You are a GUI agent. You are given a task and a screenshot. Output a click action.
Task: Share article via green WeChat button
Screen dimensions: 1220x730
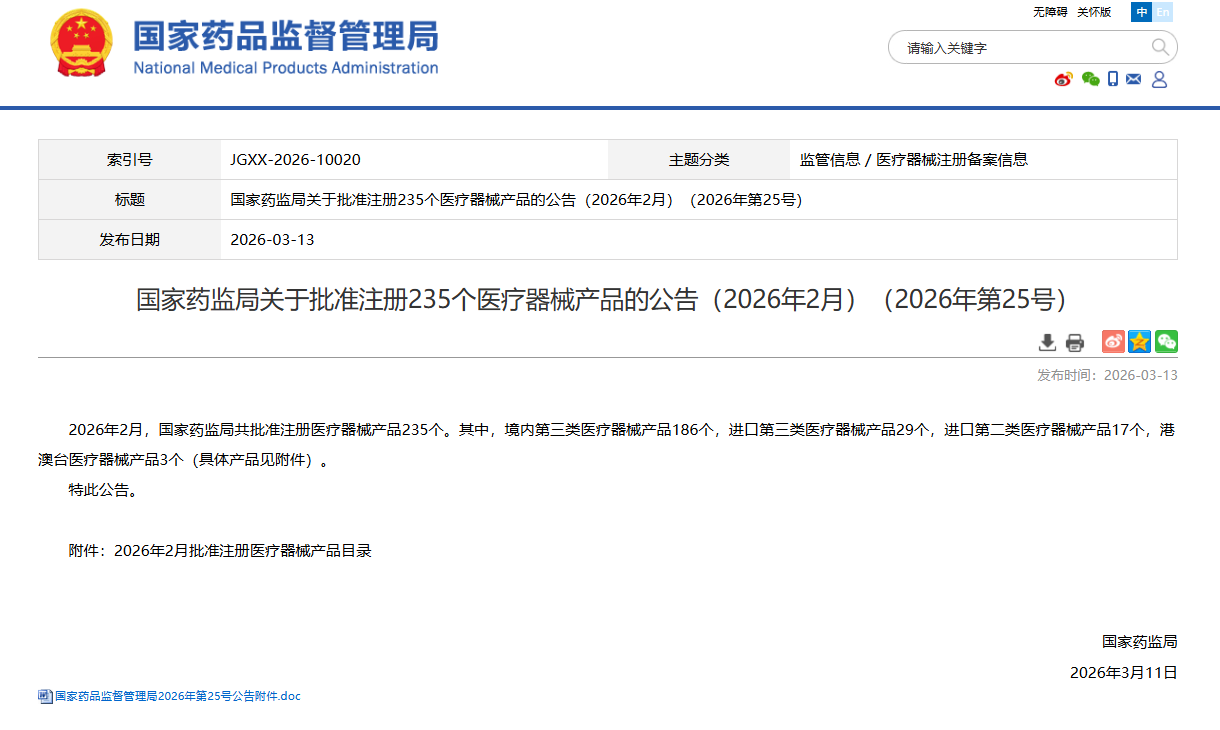1166,342
